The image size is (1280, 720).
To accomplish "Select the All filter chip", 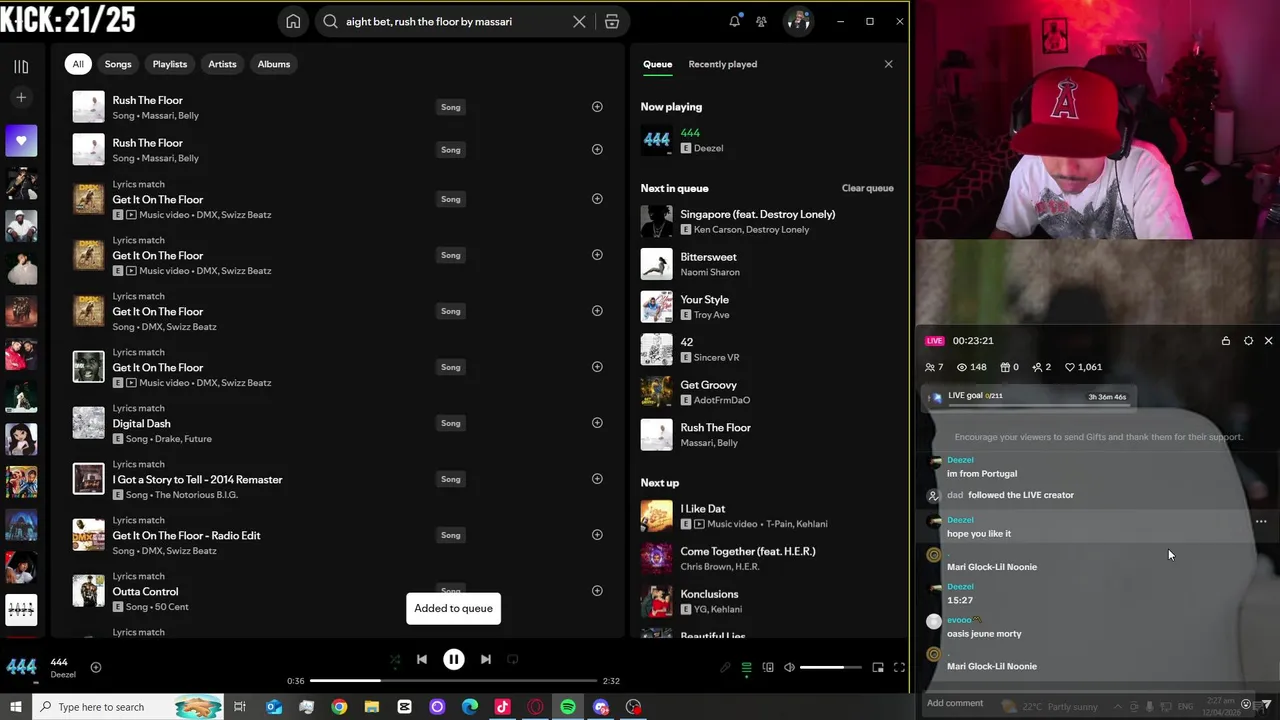I will 78,64.
